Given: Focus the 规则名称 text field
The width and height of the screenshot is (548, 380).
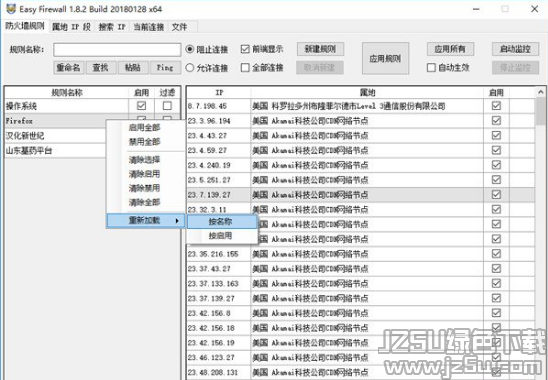Looking at the screenshot, I should pos(117,50).
